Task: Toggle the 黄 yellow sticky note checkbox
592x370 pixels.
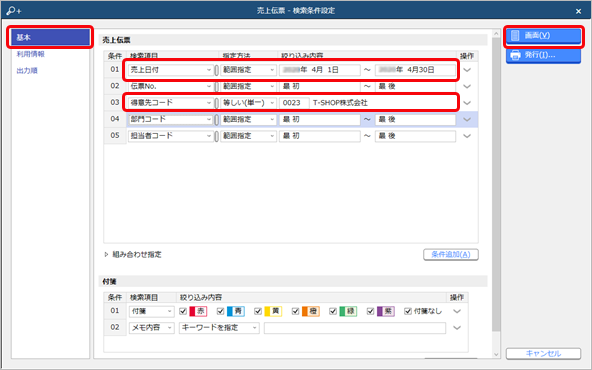Action: [258, 311]
